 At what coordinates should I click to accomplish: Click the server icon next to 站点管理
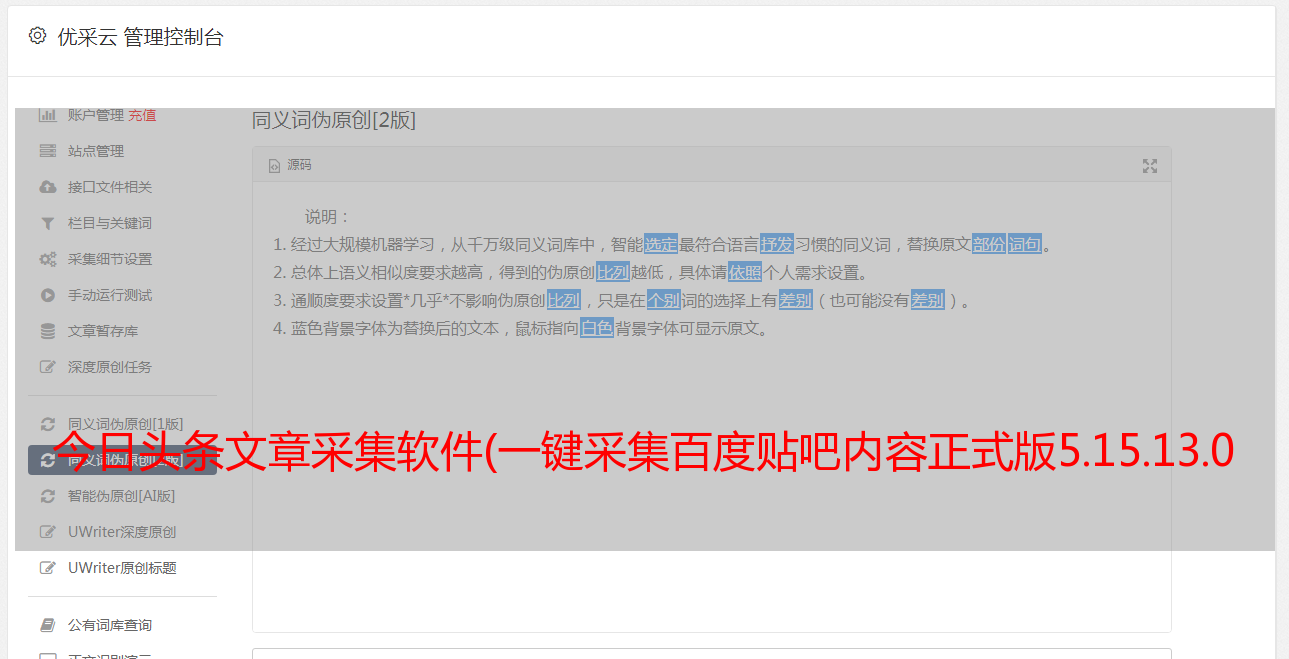click(47, 151)
